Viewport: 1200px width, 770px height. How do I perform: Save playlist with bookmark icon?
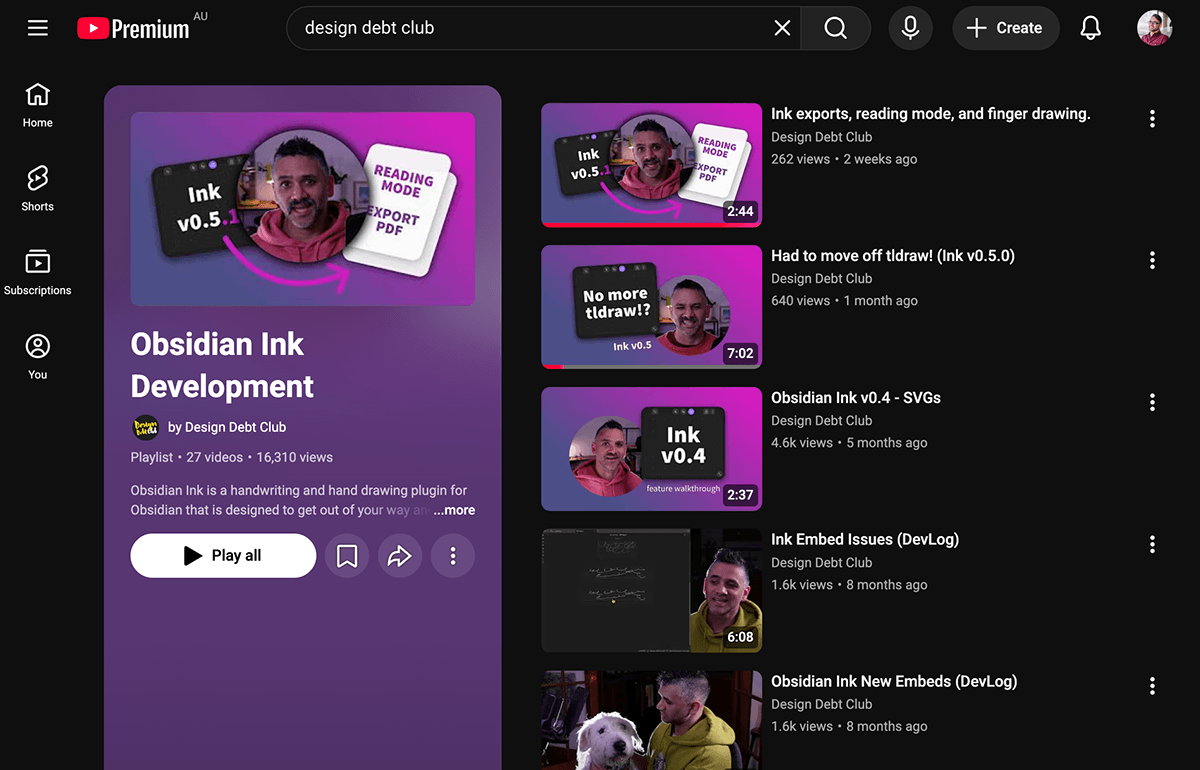click(347, 556)
